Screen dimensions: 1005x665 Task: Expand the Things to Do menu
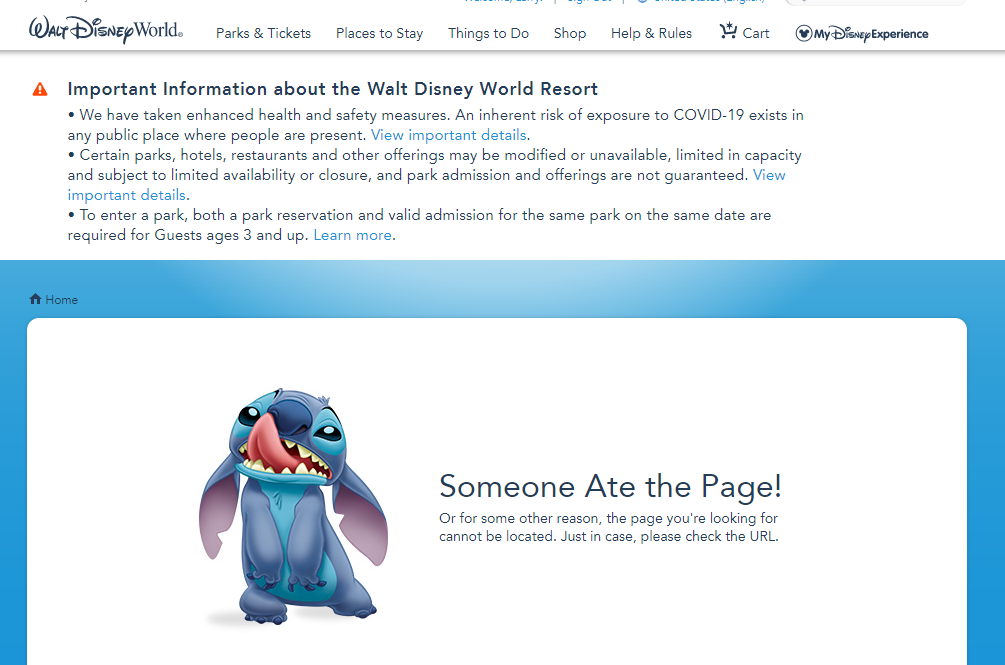point(488,33)
